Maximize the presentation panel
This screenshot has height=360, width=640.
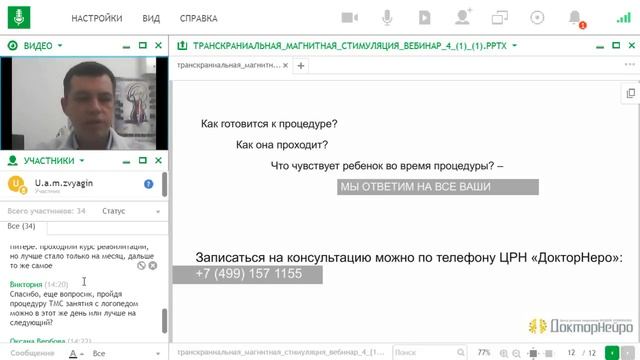(x=616, y=45)
